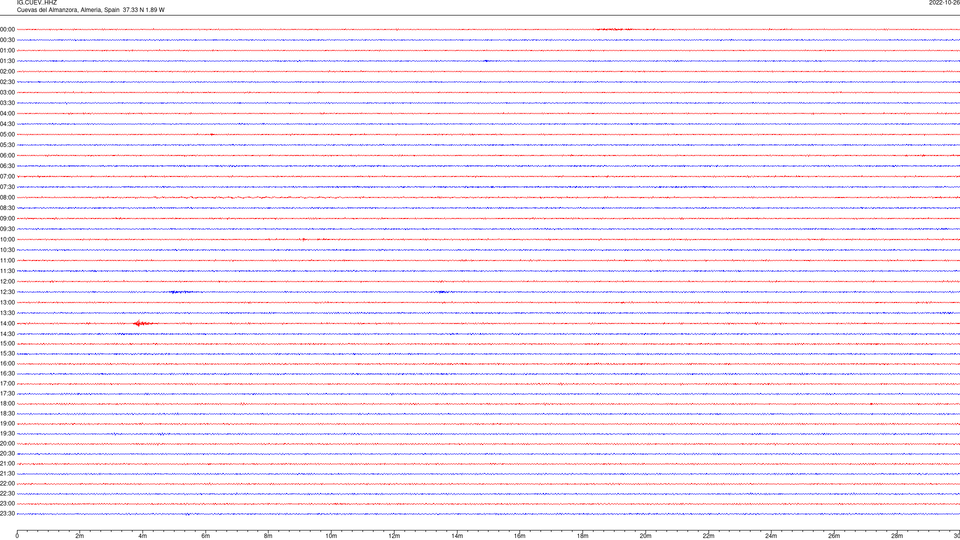Pick the 08:30 row label
960x540 pixels.
tap(7, 208)
